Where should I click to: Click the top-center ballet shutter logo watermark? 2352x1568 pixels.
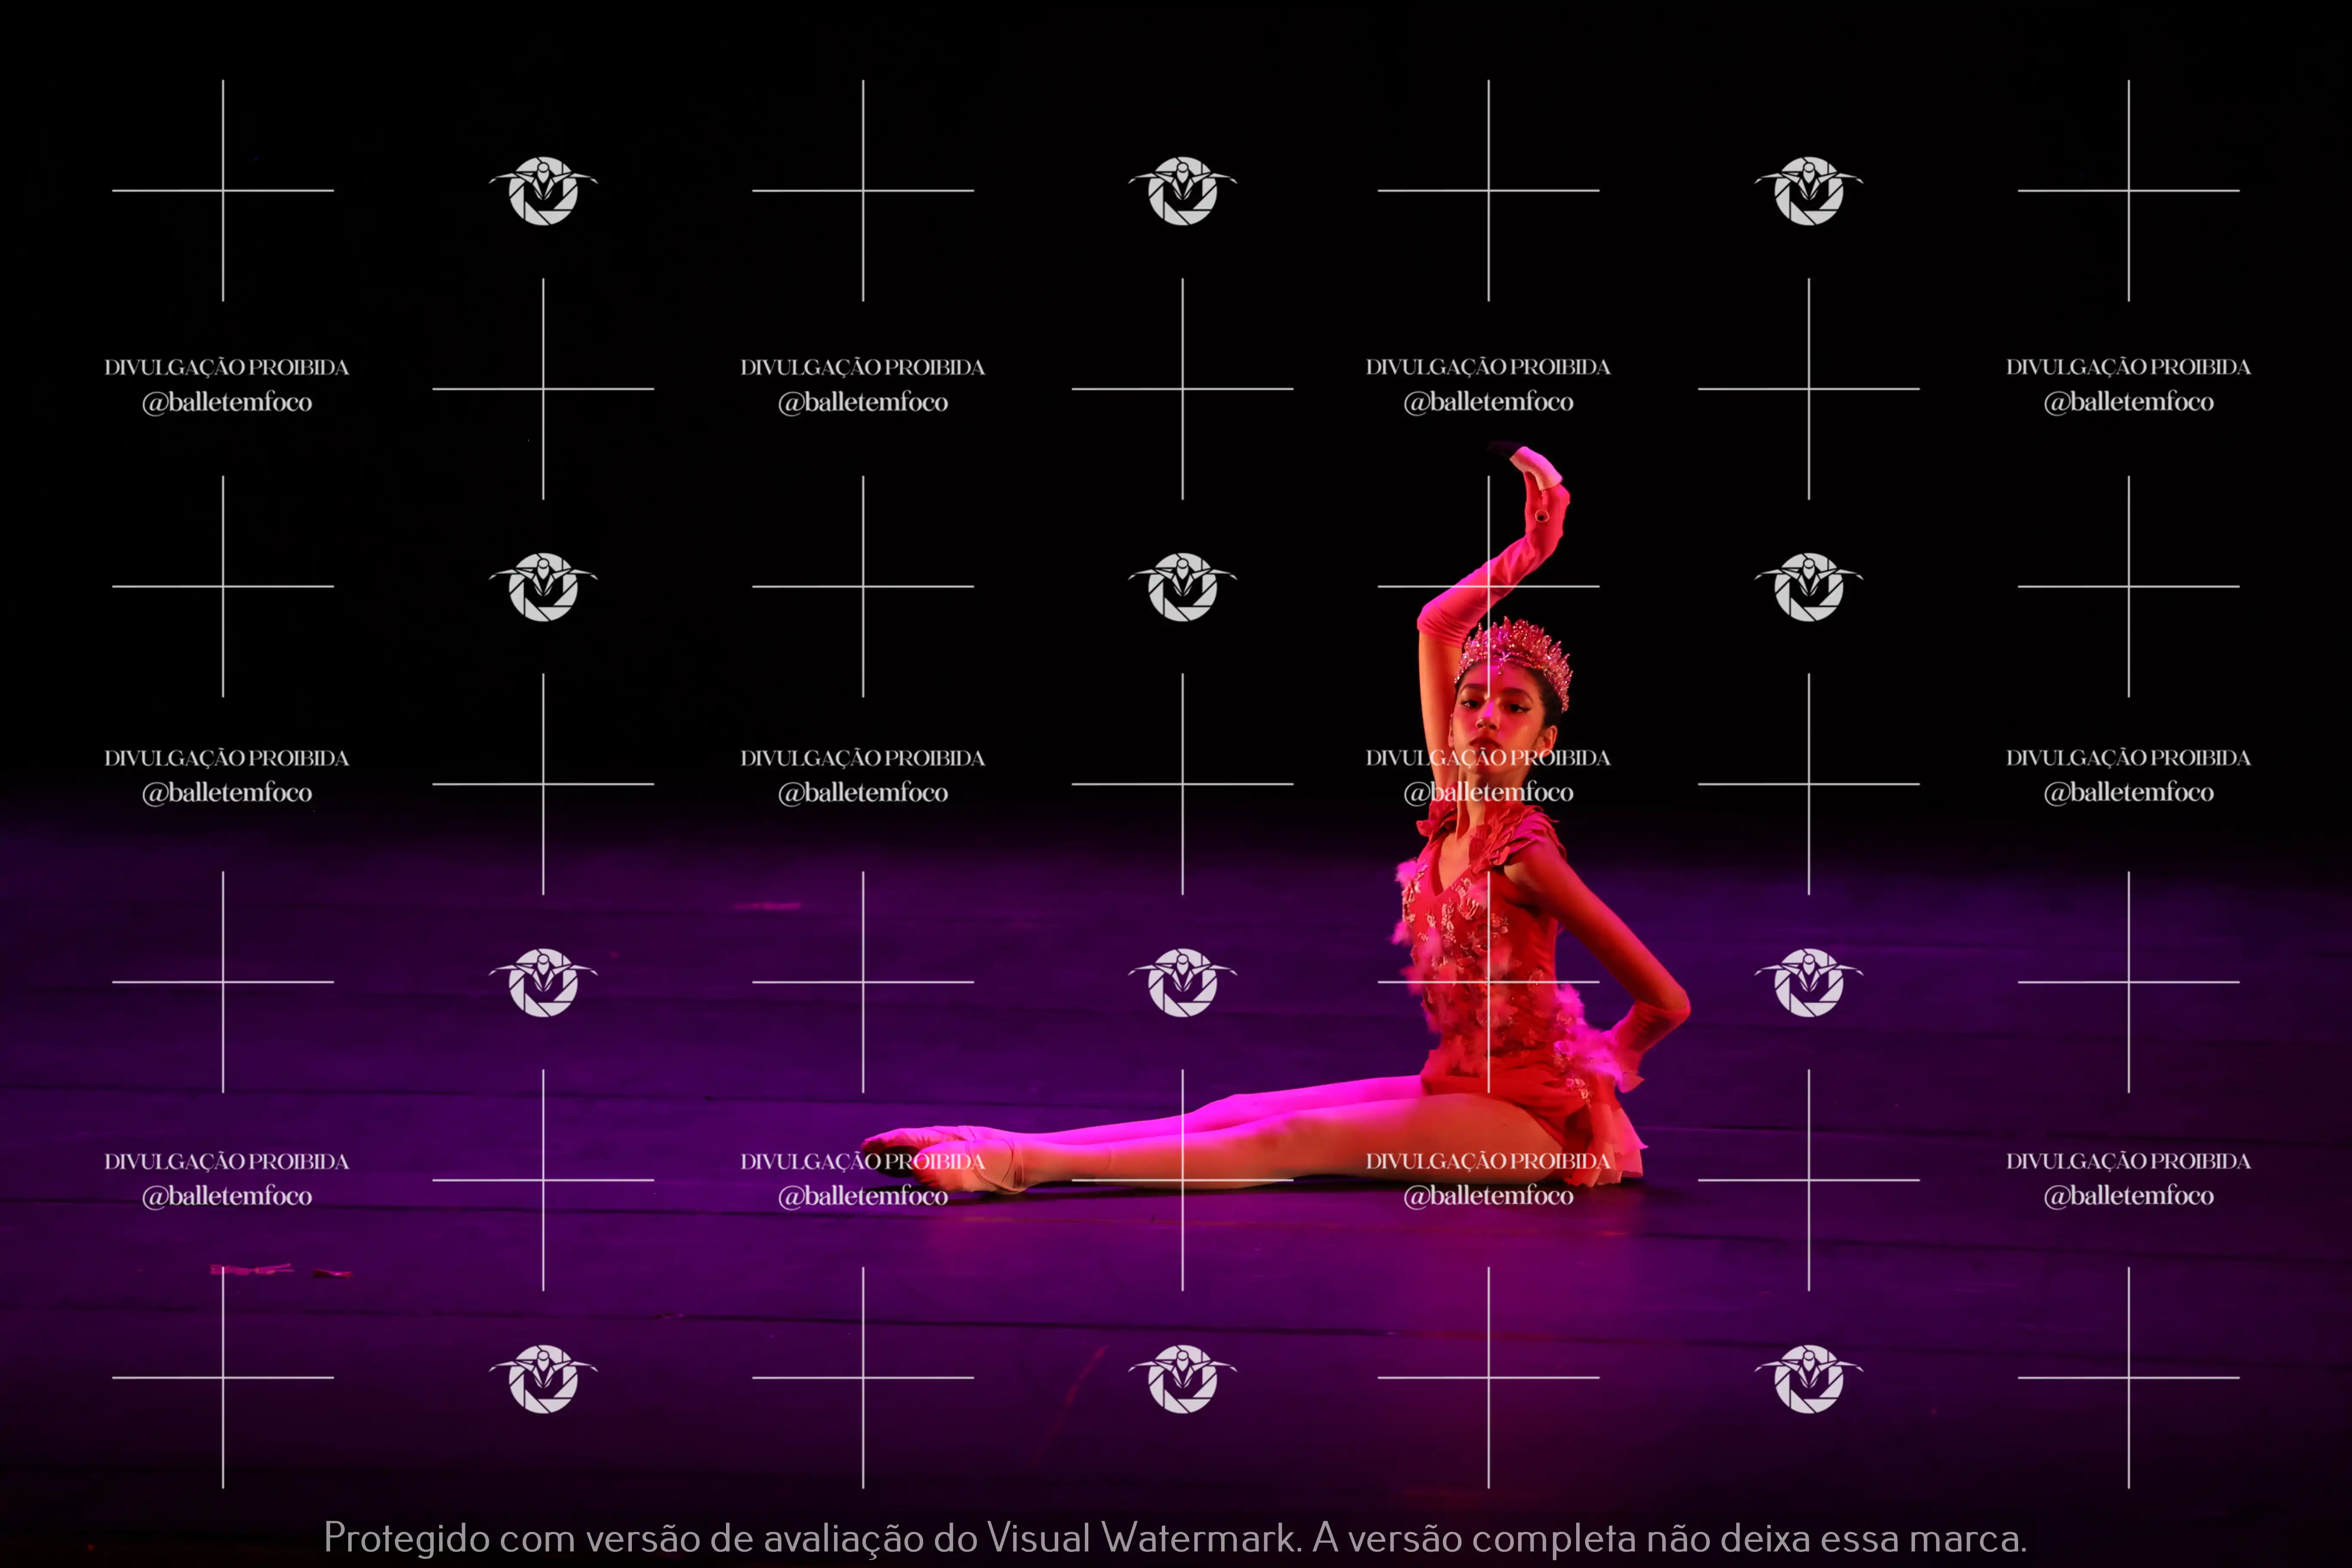click(x=1182, y=190)
